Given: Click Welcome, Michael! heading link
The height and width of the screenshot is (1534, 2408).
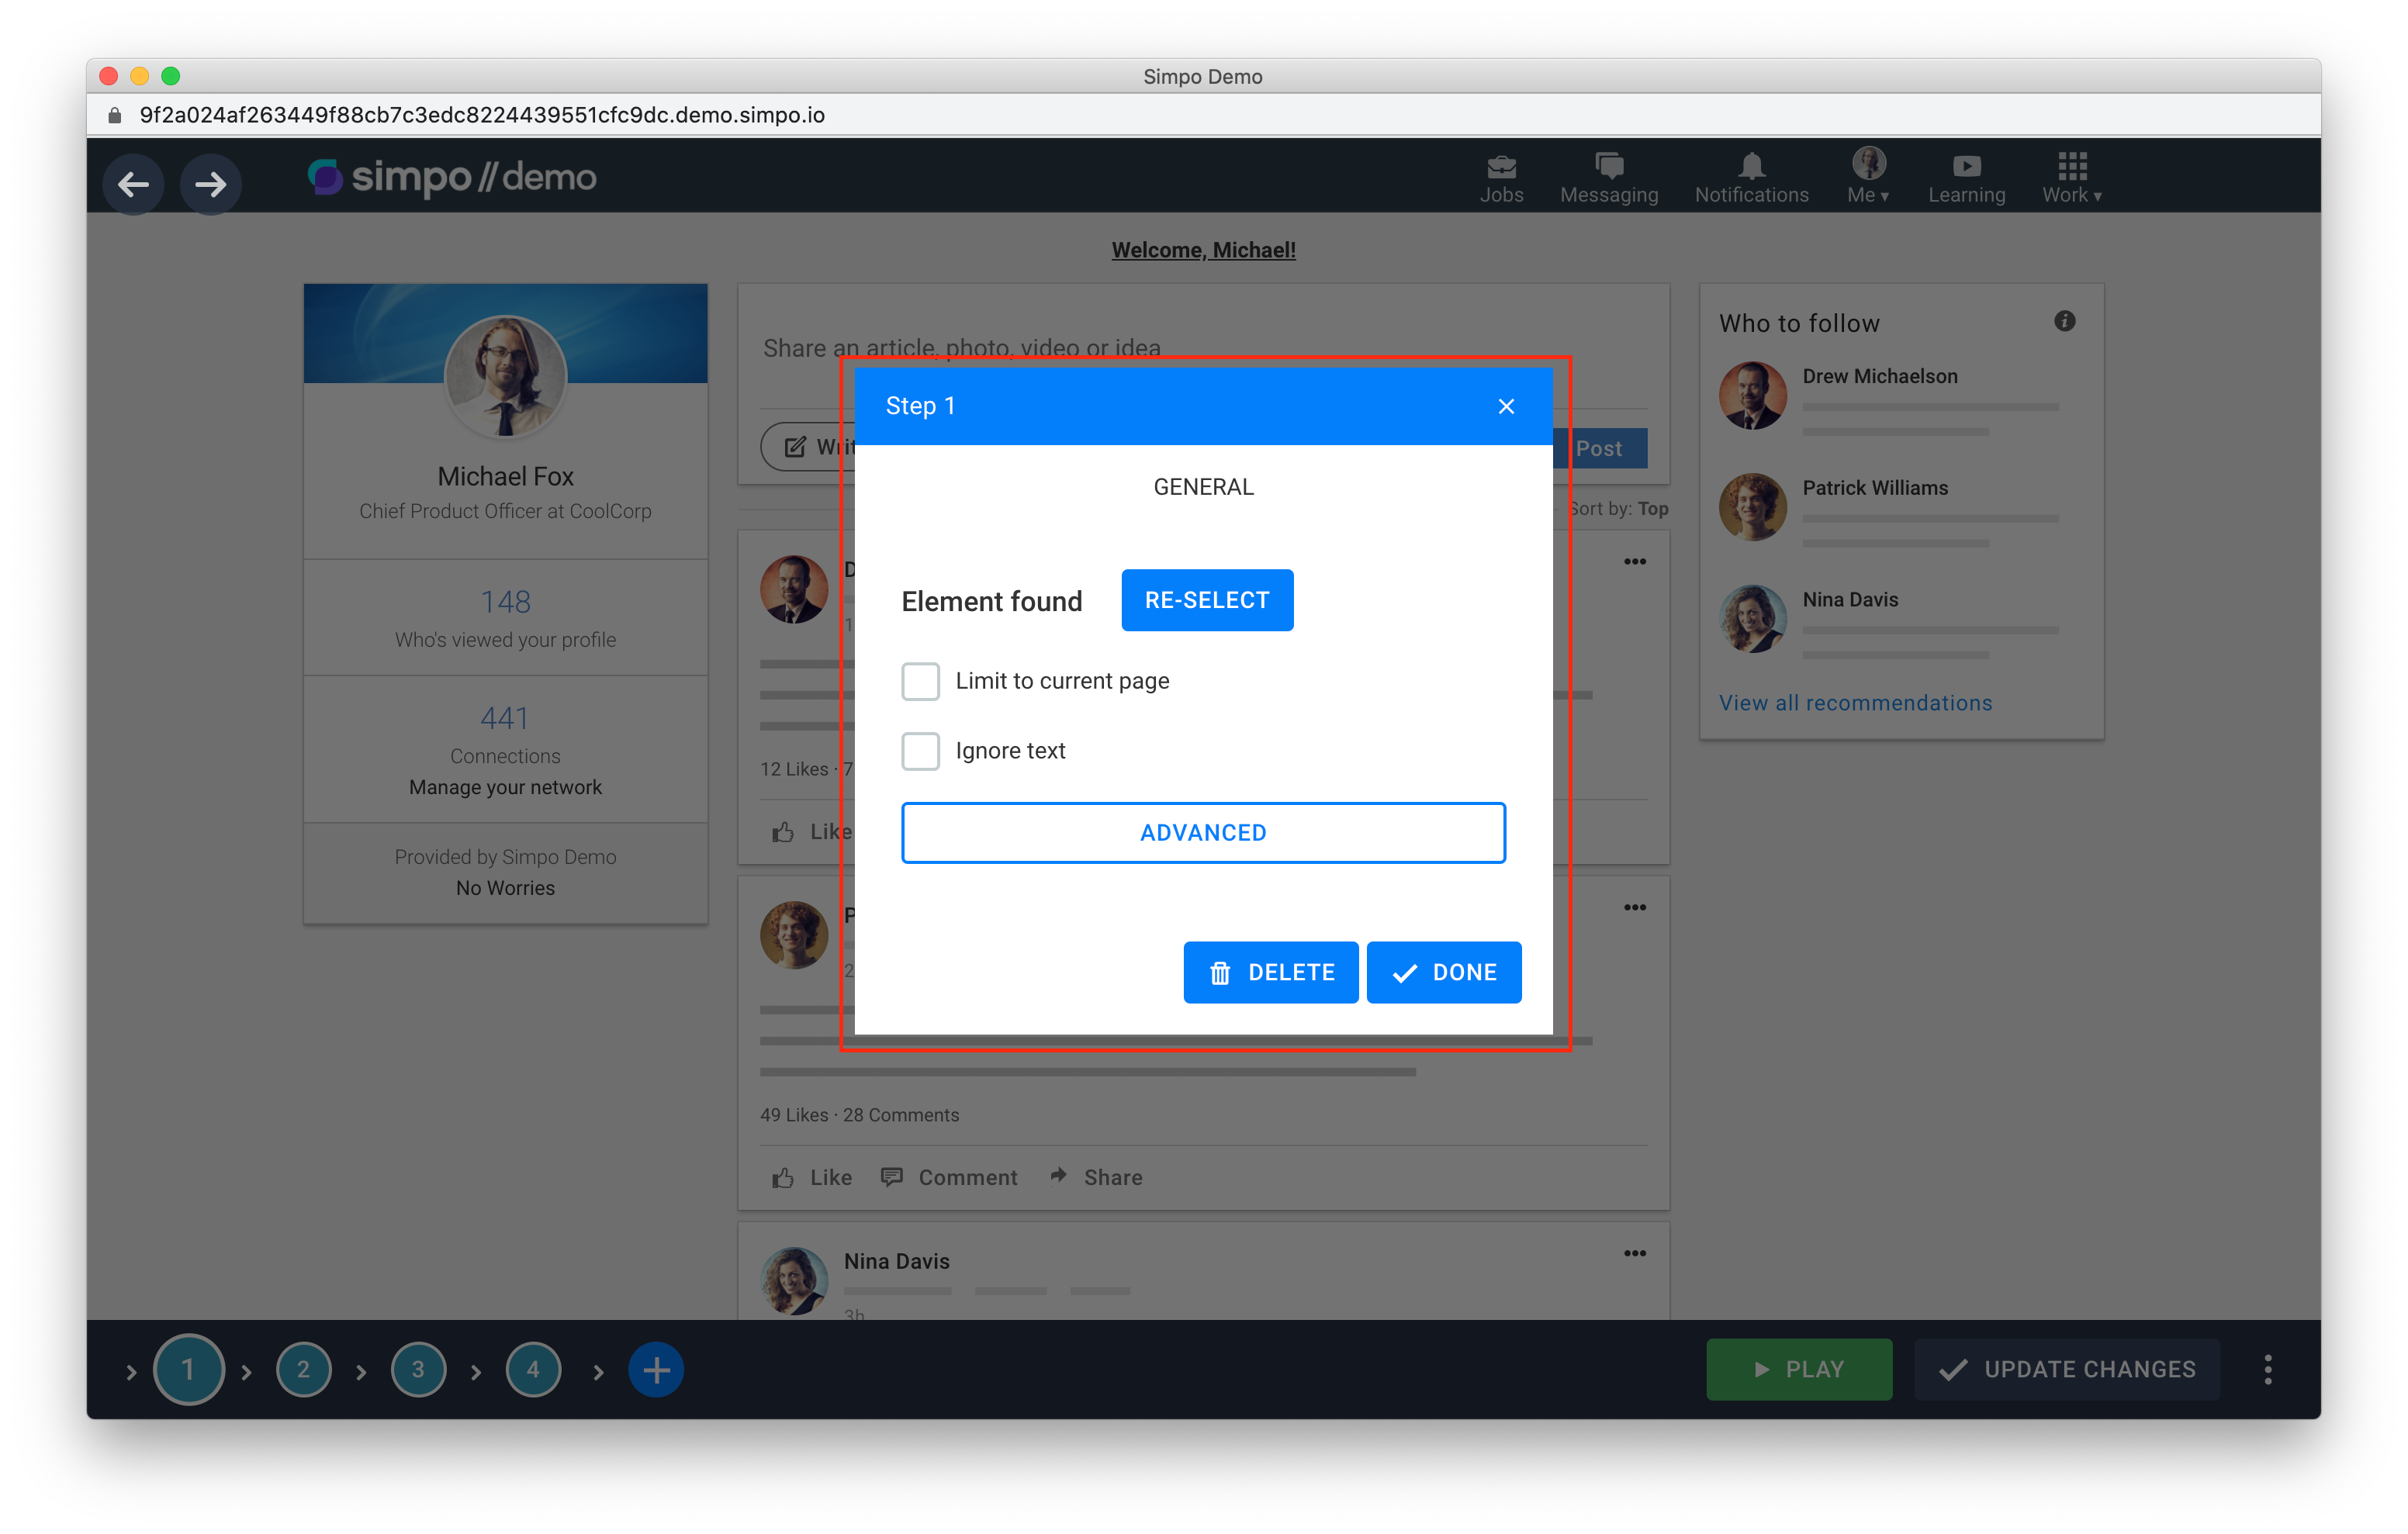Looking at the screenshot, I should [x=1203, y=250].
